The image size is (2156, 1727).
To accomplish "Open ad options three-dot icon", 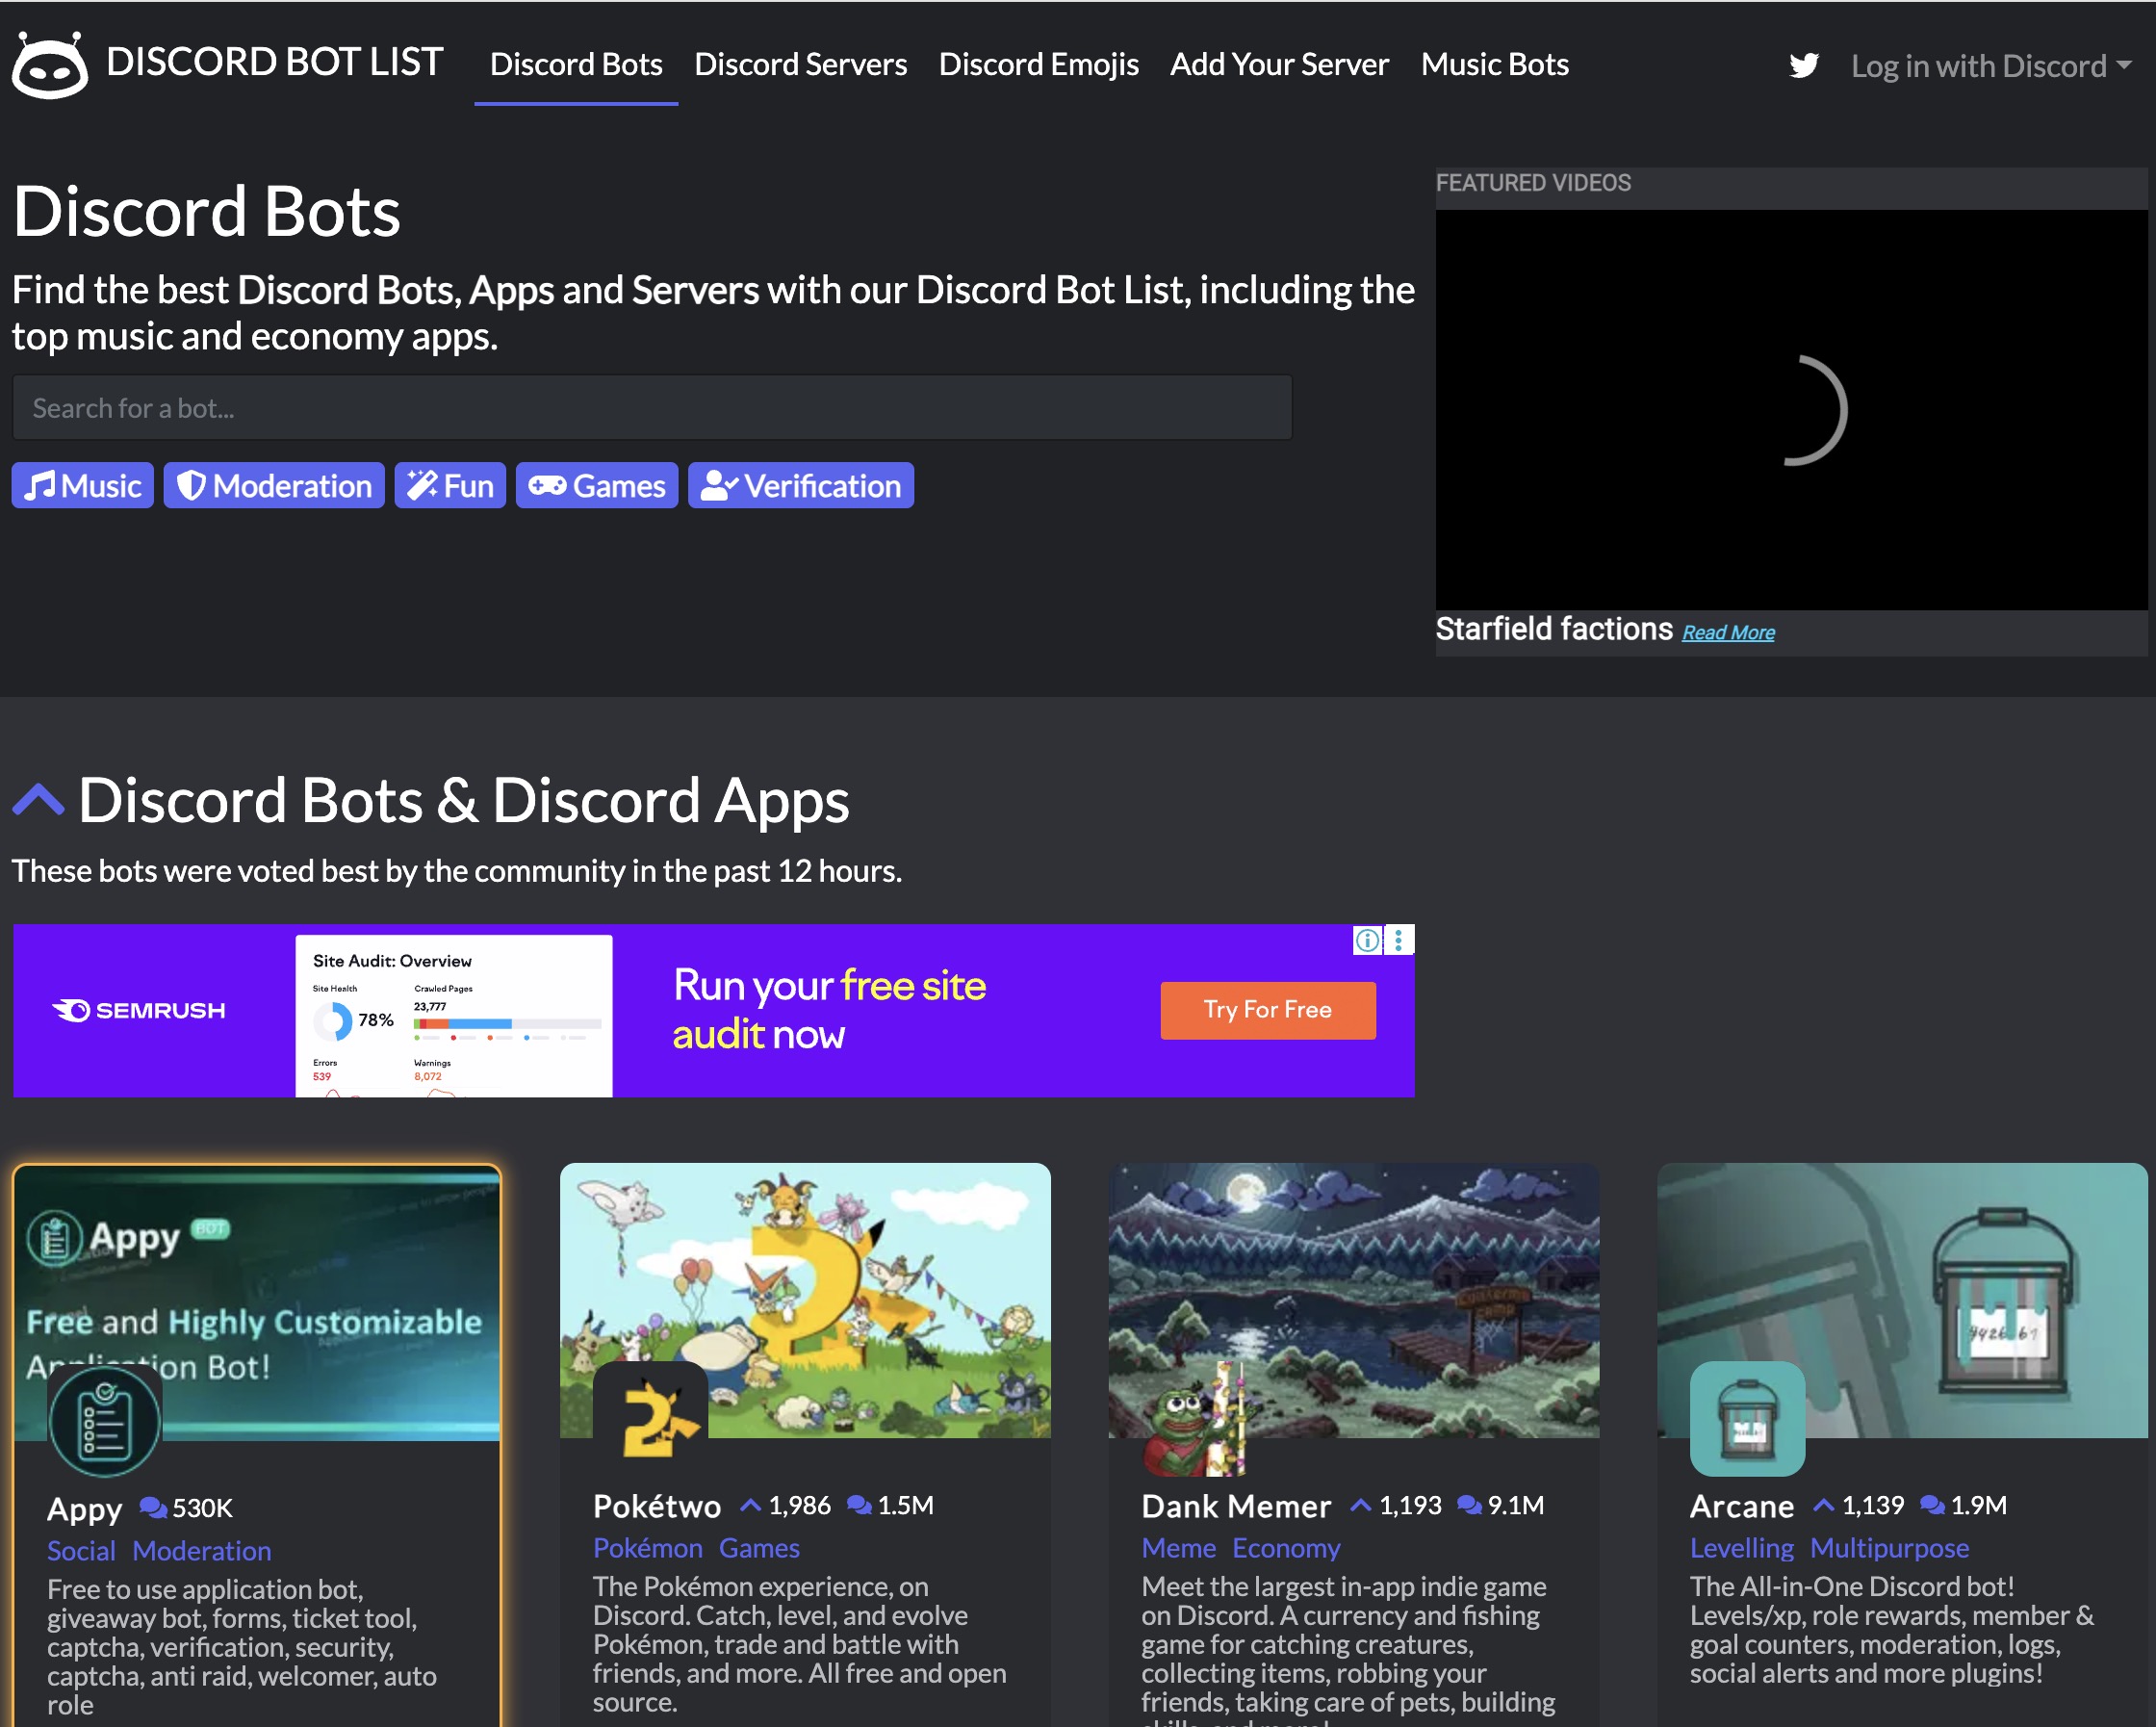I will (1399, 940).
